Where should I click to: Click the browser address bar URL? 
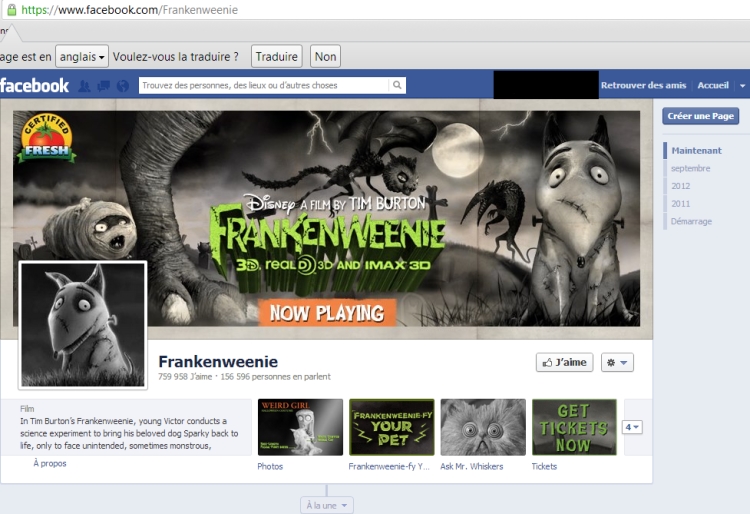tap(129, 10)
